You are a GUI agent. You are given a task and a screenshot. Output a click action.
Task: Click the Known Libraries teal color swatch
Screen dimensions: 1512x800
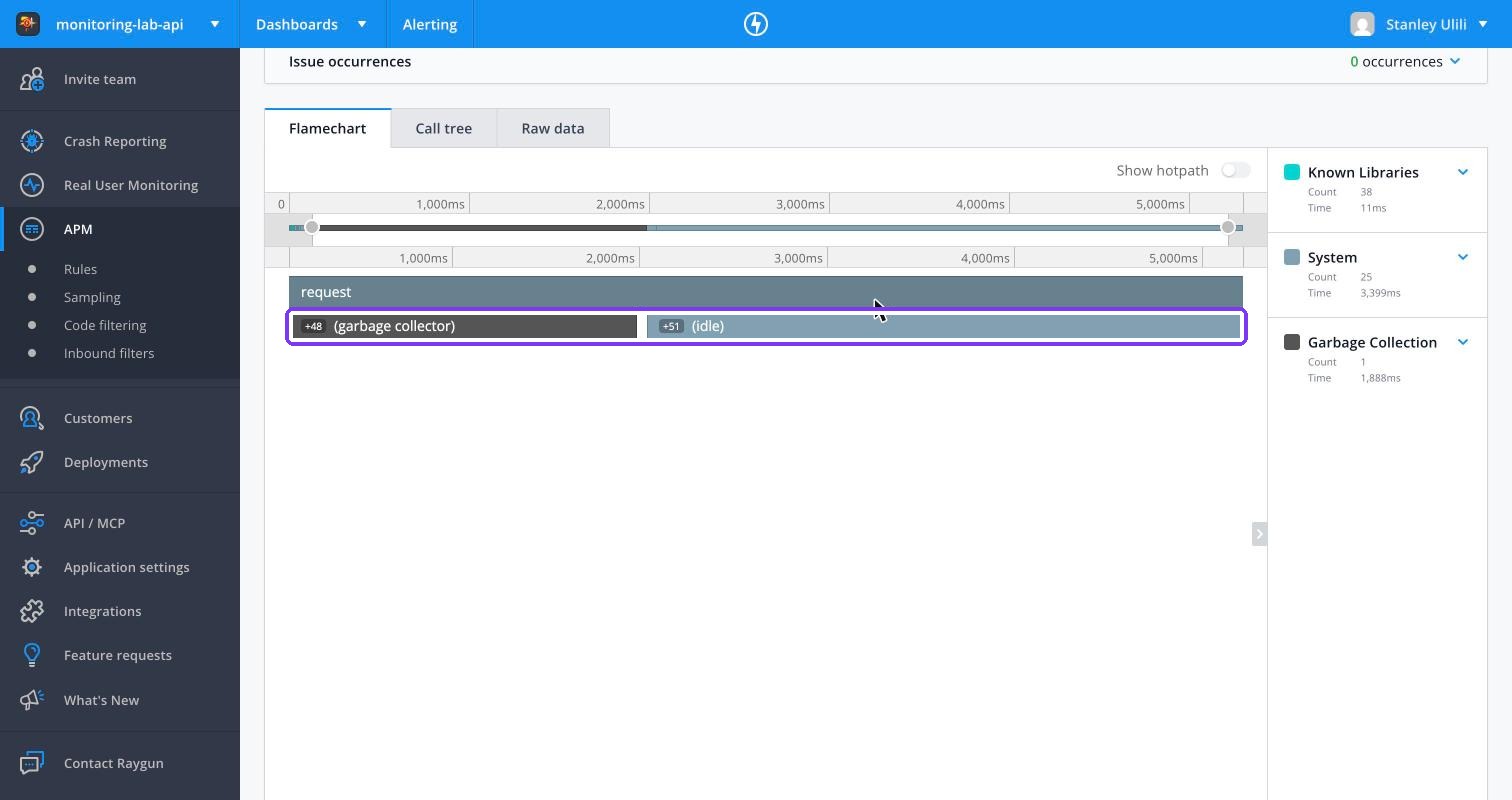pos(1292,172)
